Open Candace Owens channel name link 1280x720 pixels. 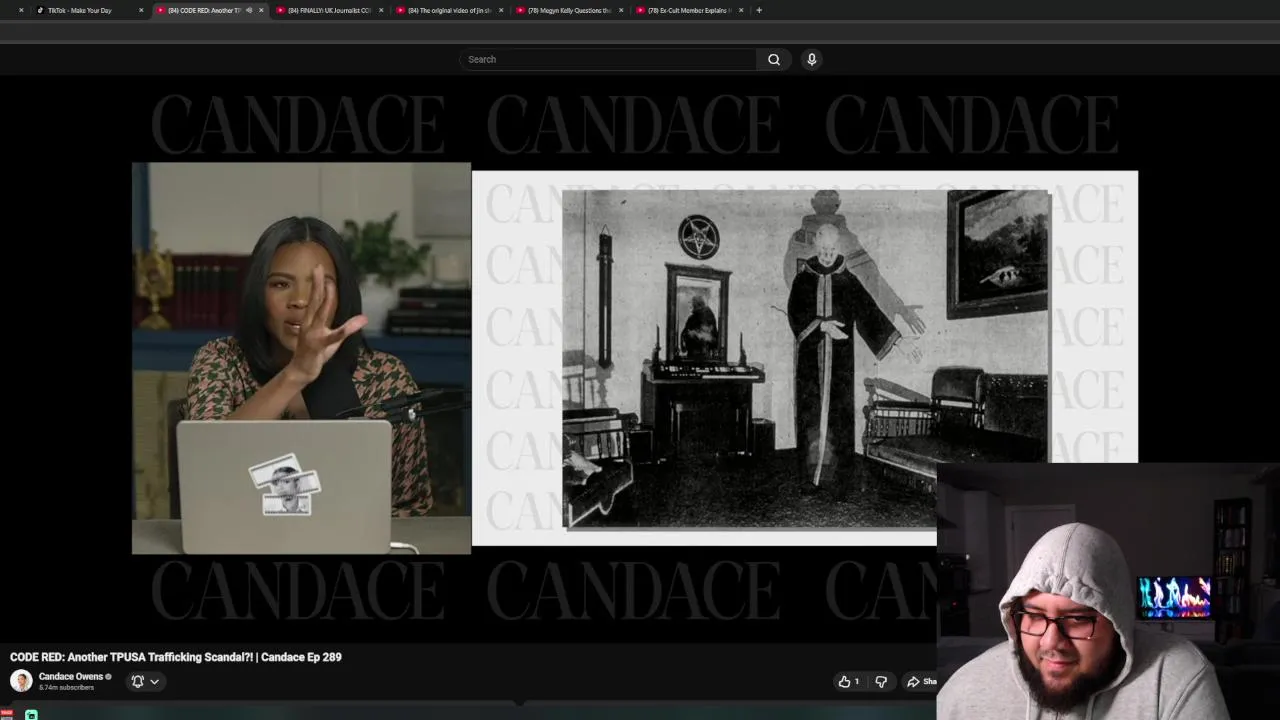tap(71, 677)
